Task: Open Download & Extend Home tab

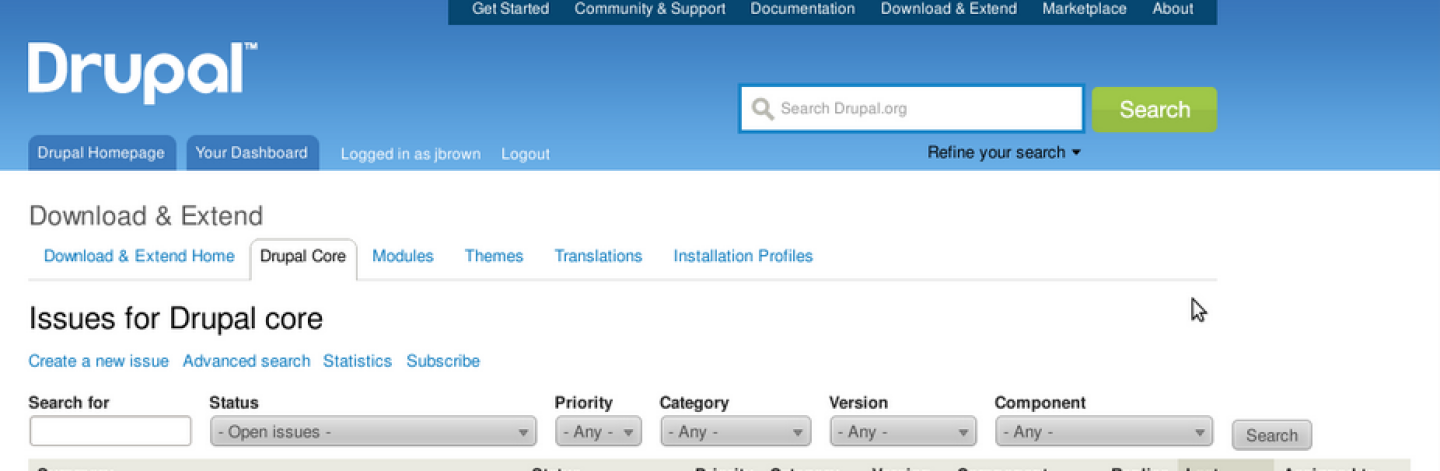Action: coord(139,256)
